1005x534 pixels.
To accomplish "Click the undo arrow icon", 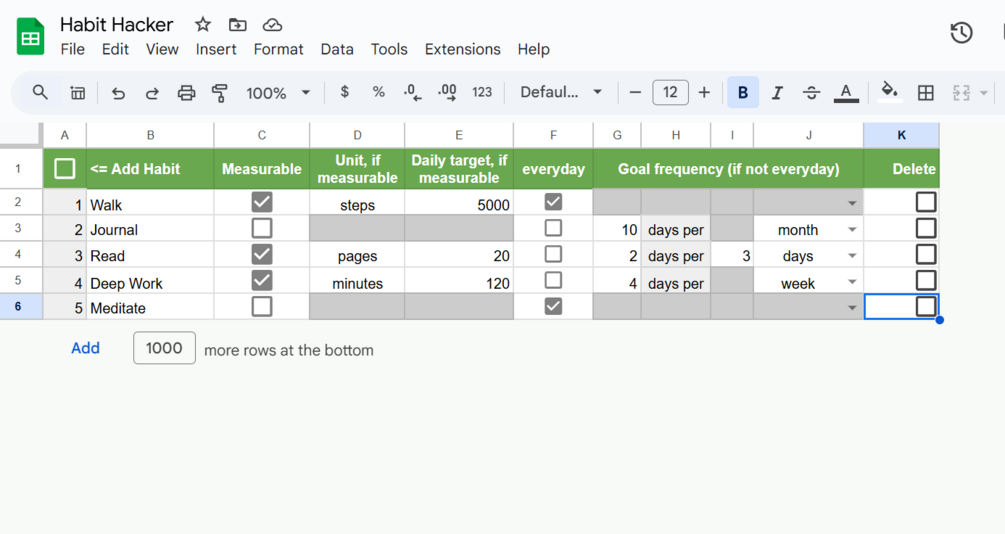I will point(118,93).
